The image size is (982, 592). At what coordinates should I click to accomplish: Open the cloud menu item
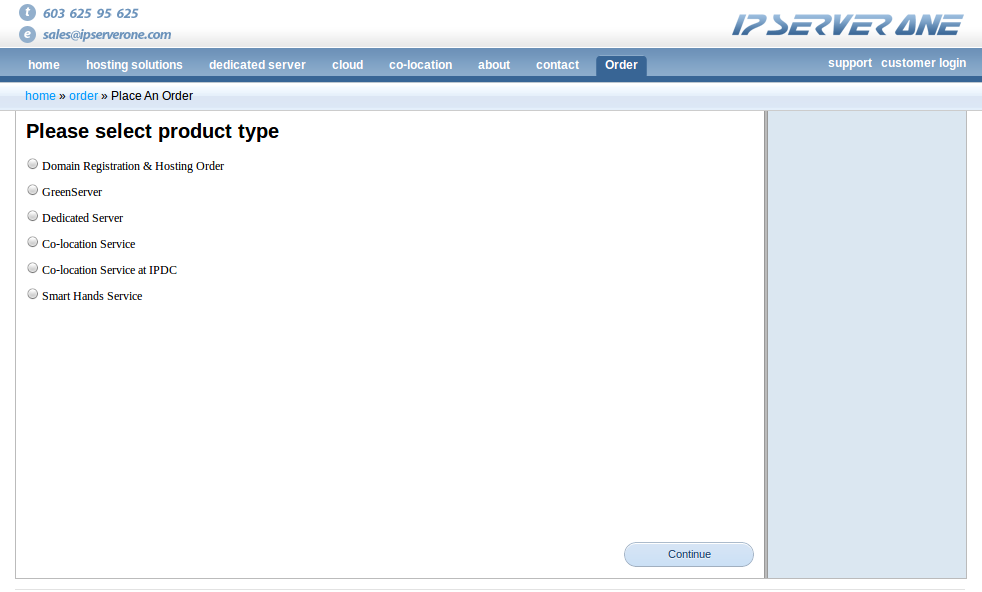(348, 65)
